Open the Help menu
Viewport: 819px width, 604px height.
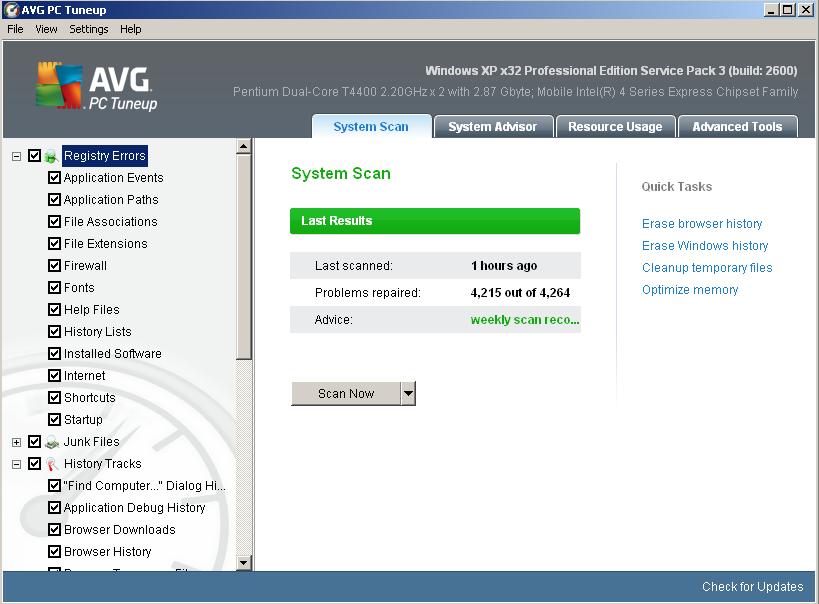131,29
